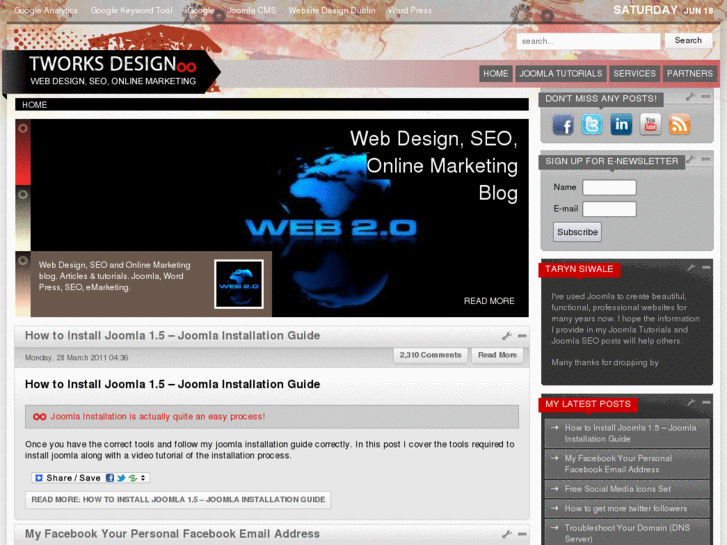Collapse the Taryn Siwale module
Image resolution: width=727 pixels, height=545 pixels.
(706, 268)
